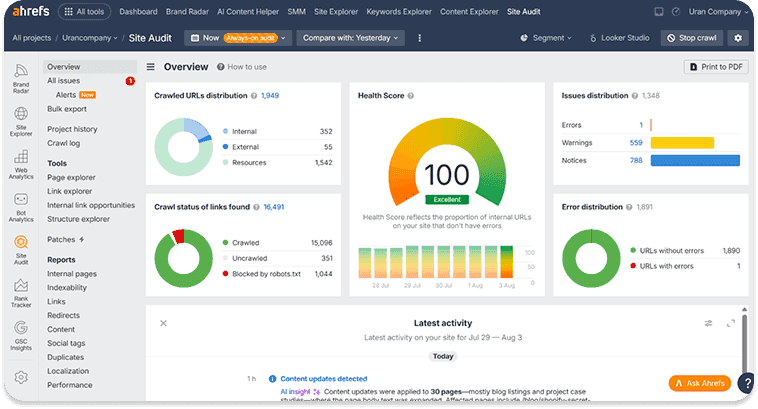Open Looker Studio link
This screenshot has width=758, height=409.
(620, 38)
